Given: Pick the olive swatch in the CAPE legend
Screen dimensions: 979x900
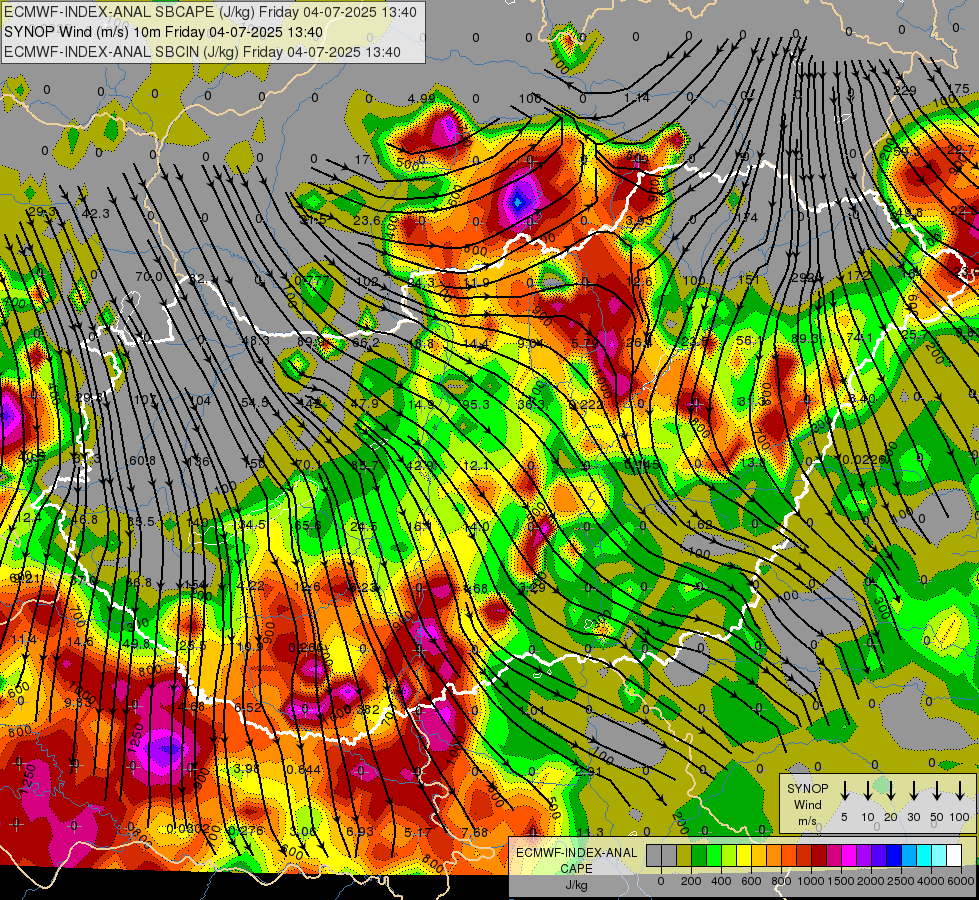Looking at the screenshot, I should [x=684, y=856].
